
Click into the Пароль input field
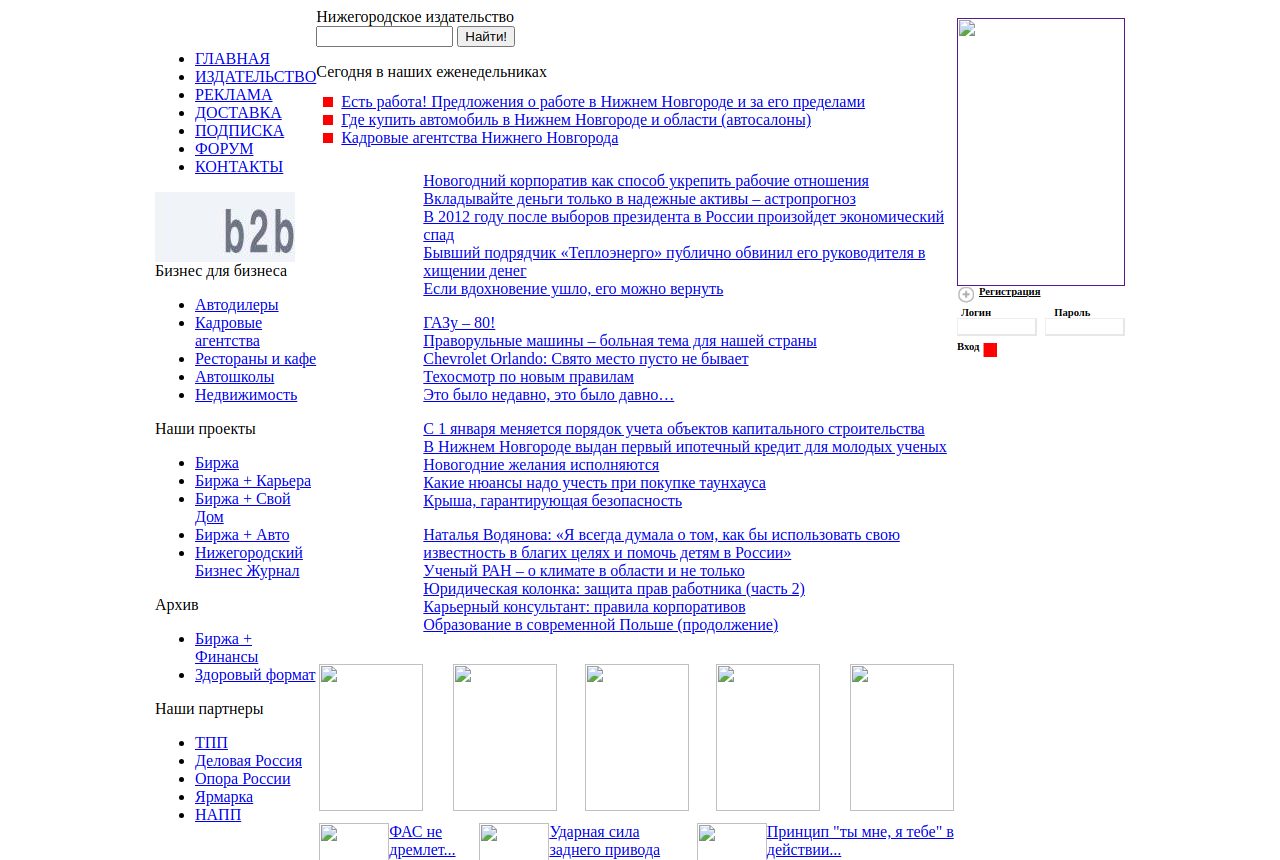click(1085, 327)
